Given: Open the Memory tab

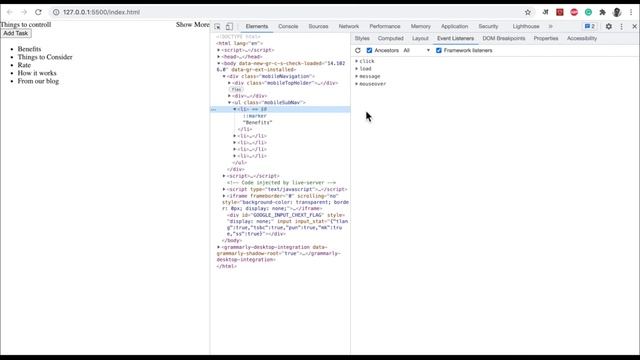Looking at the screenshot, I should pos(421,27).
